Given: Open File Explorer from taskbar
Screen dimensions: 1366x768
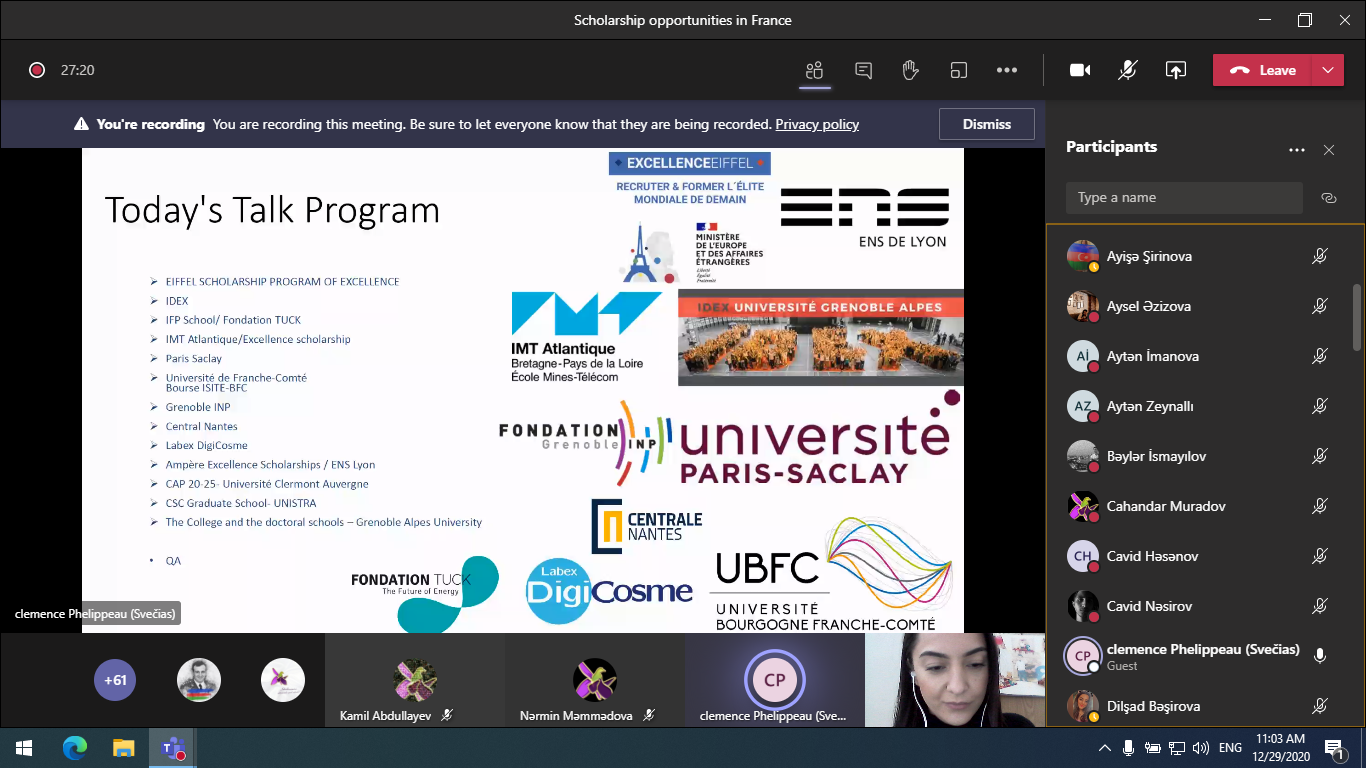Looking at the screenshot, I should (x=123, y=748).
